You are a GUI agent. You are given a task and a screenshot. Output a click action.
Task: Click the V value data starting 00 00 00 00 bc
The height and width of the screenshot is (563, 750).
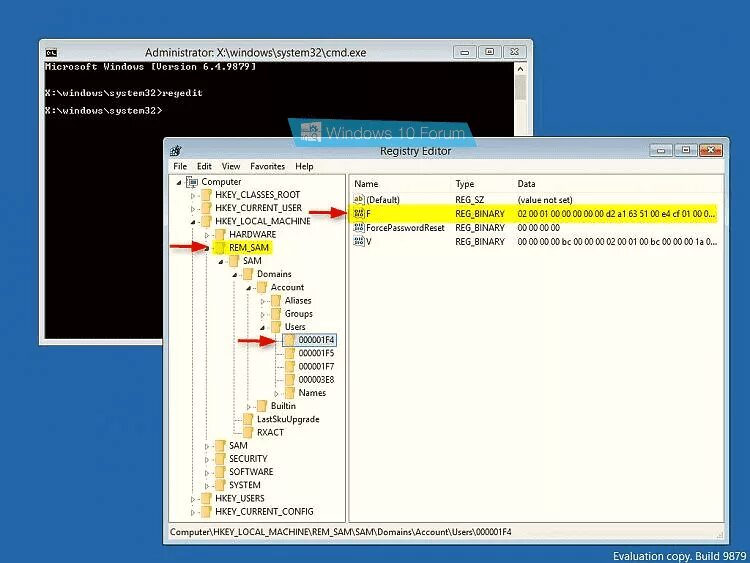coord(617,242)
